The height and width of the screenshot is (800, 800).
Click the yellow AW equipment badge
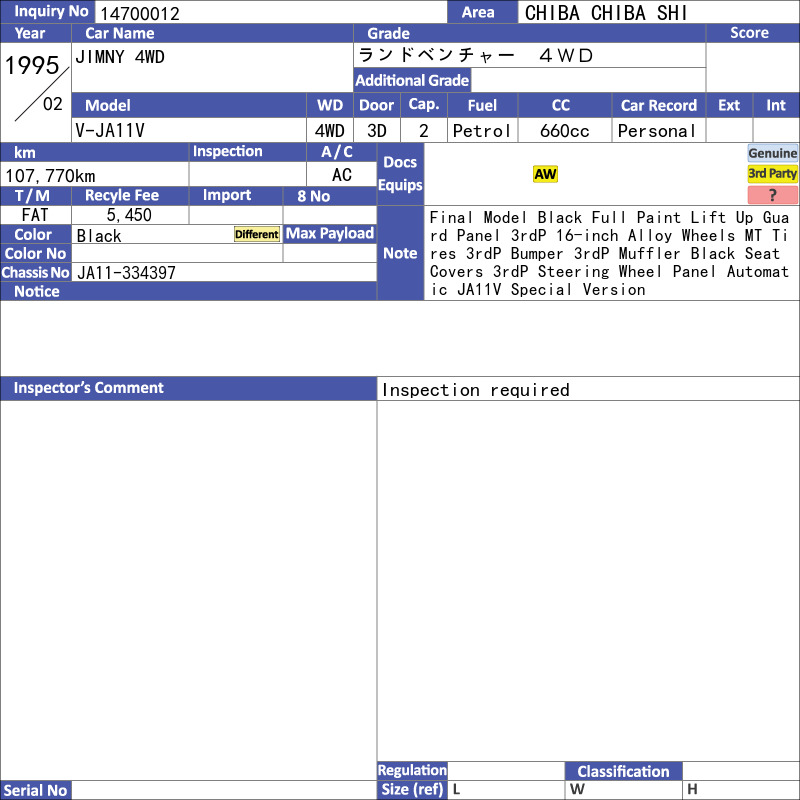(x=545, y=174)
